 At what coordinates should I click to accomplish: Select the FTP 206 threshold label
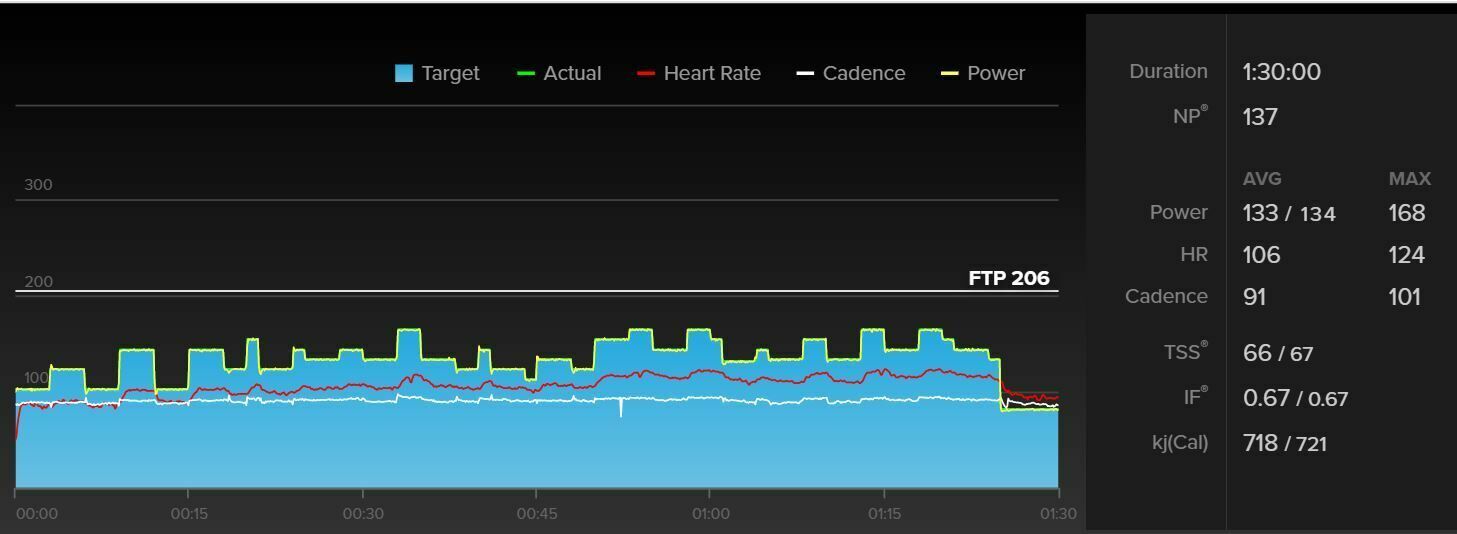(x=1008, y=278)
